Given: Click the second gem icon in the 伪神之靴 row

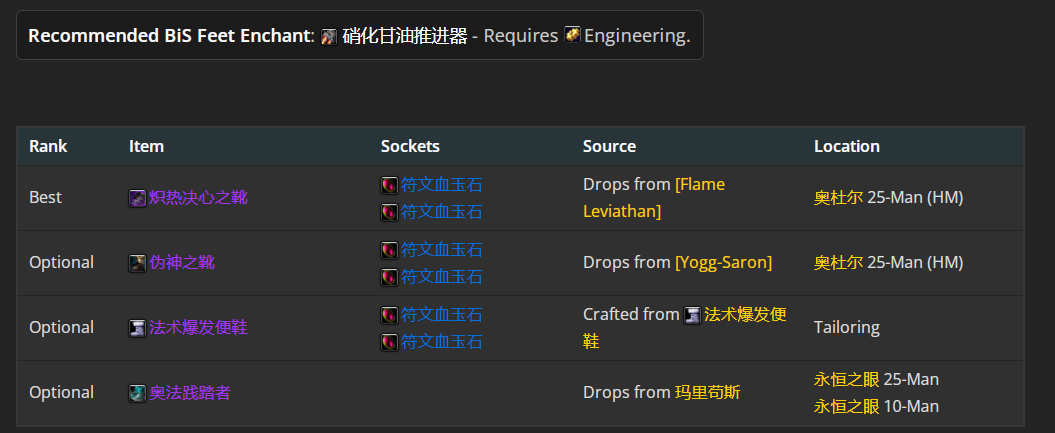Looking at the screenshot, I should [x=389, y=277].
